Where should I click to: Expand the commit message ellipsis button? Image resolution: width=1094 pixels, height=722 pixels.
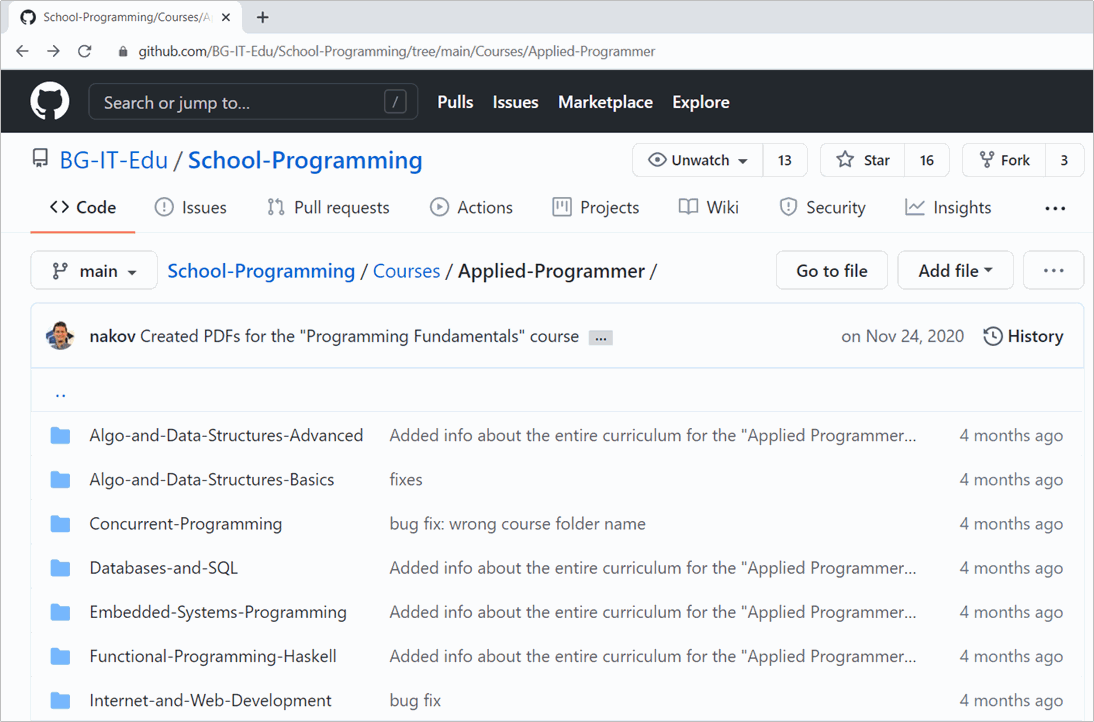coord(600,338)
